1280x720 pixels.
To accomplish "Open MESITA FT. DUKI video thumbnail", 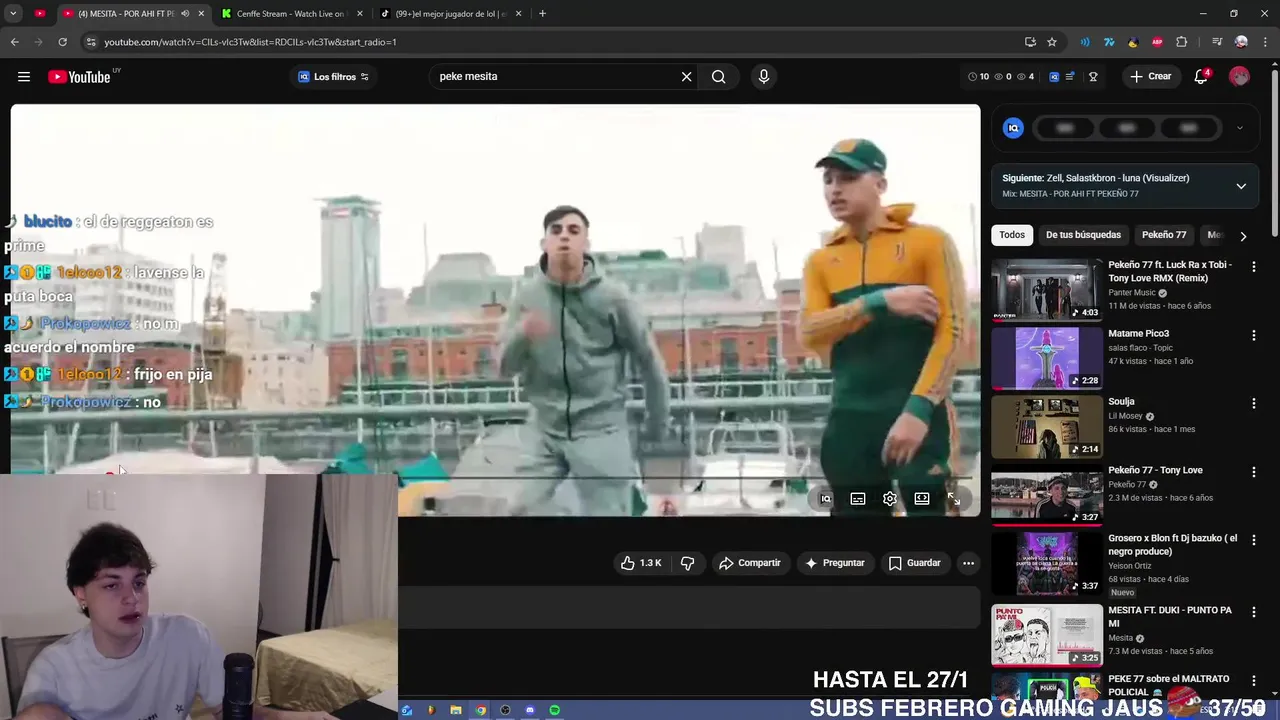I will tap(1047, 635).
